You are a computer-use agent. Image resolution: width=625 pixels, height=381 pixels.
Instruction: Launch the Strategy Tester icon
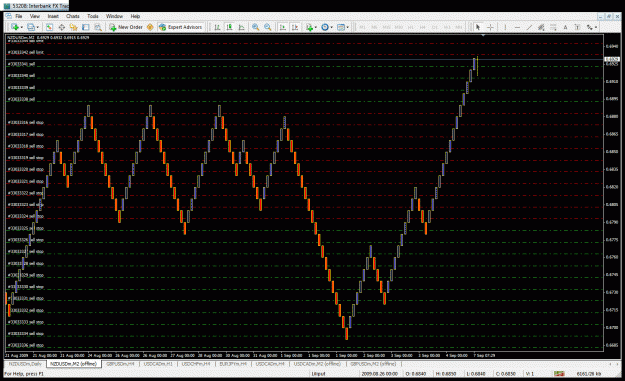tap(98, 27)
